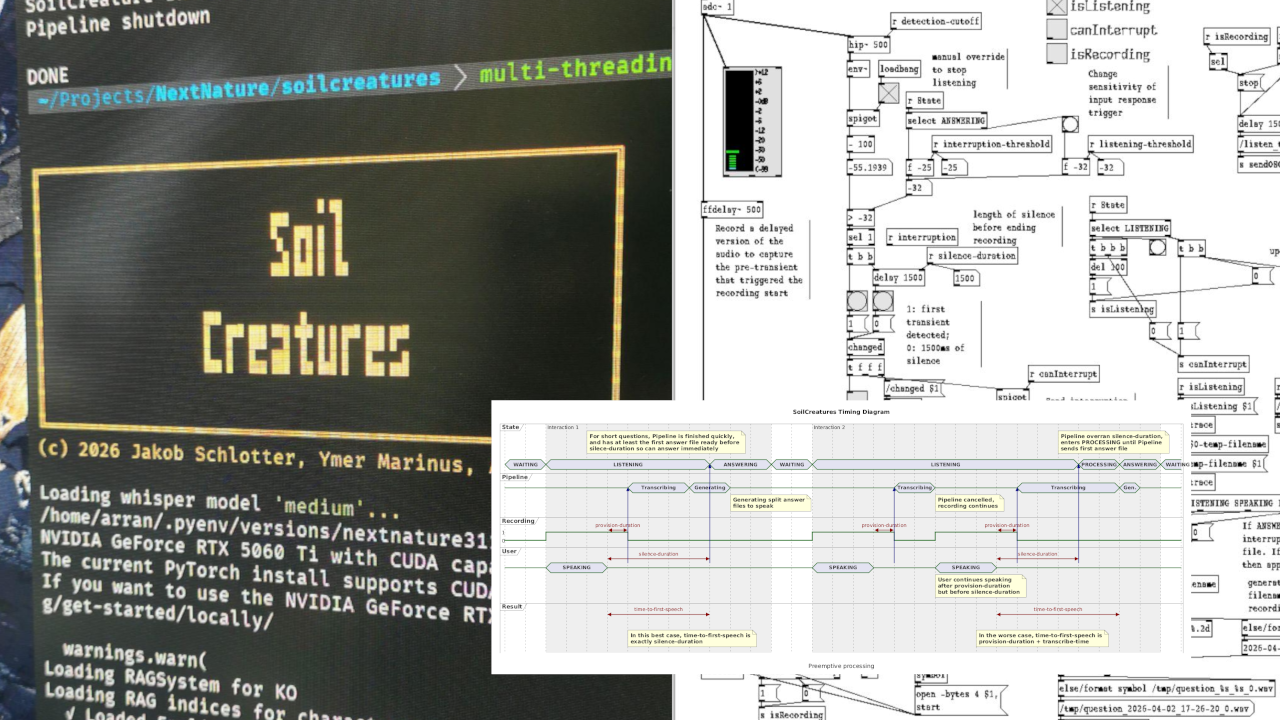The image size is (1280, 720).
Task: Select the select ANSWERING object
Action: pos(947,121)
